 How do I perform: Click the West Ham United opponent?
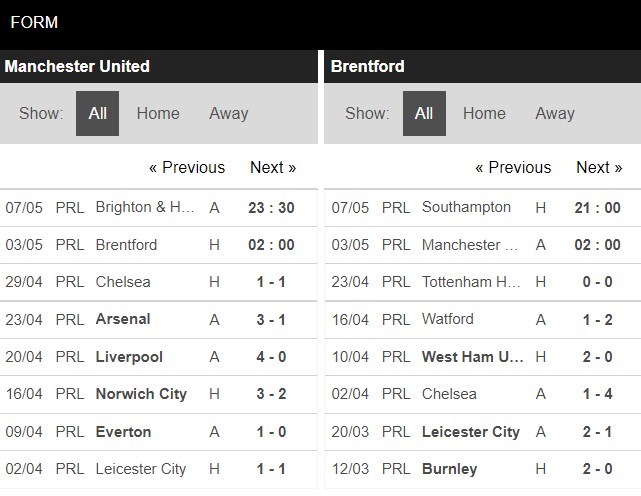coord(470,357)
